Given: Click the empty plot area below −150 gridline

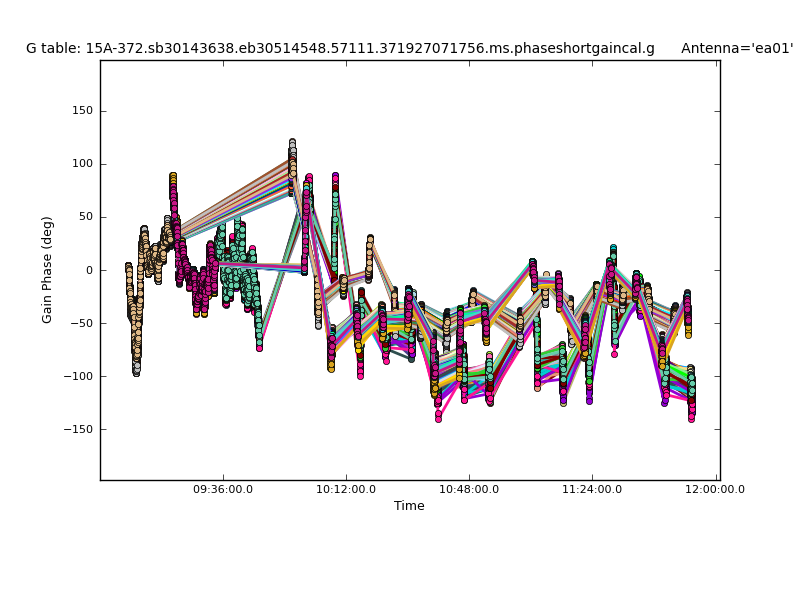Looking at the screenshot, I should 400,455.
